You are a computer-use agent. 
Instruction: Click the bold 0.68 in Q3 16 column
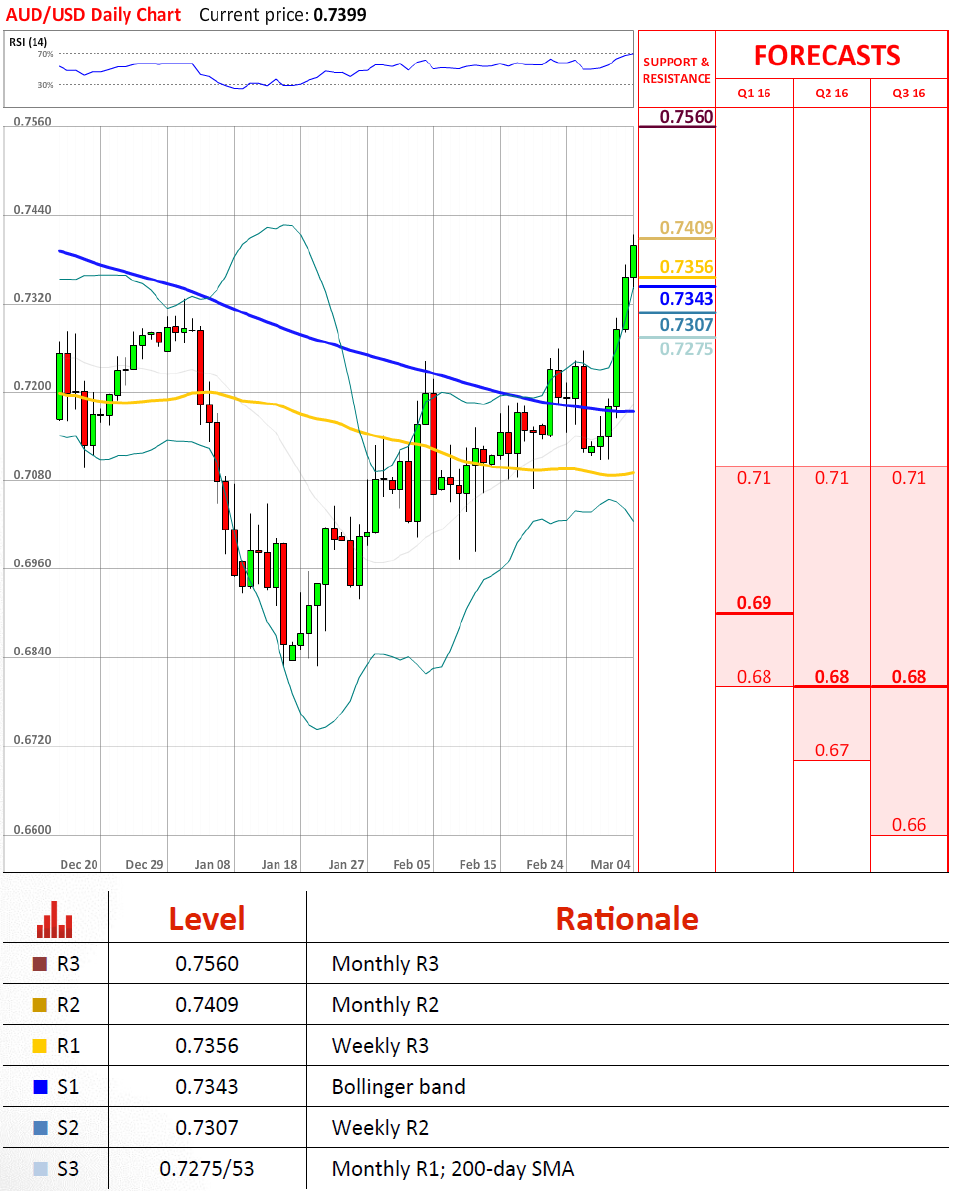(908, 676)
